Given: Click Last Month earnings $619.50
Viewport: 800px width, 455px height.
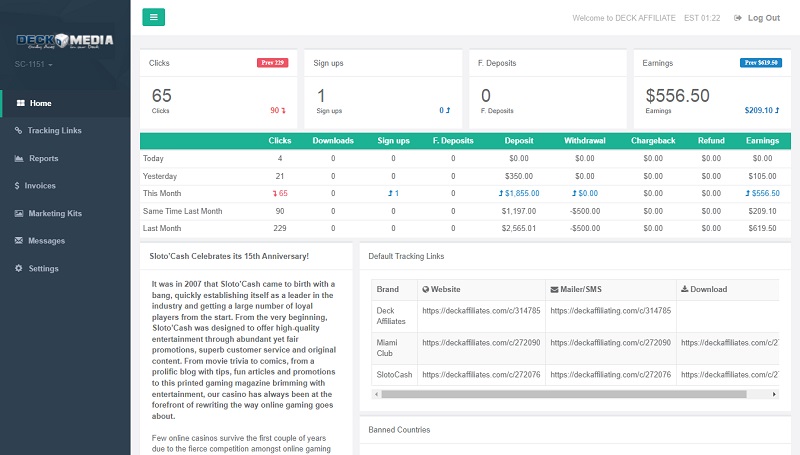Looking at the screenshot, I should pos(762,229).
